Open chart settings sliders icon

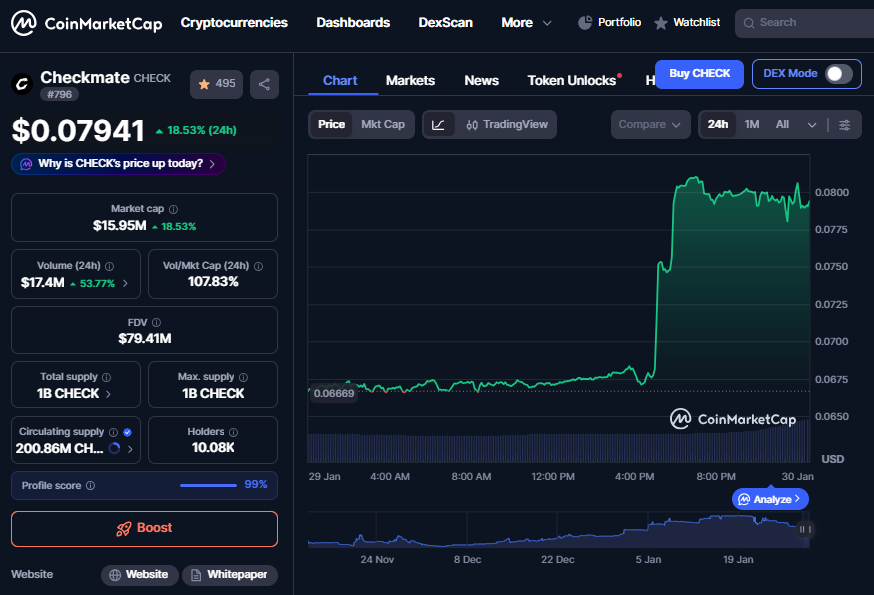[x=844, y=125]
